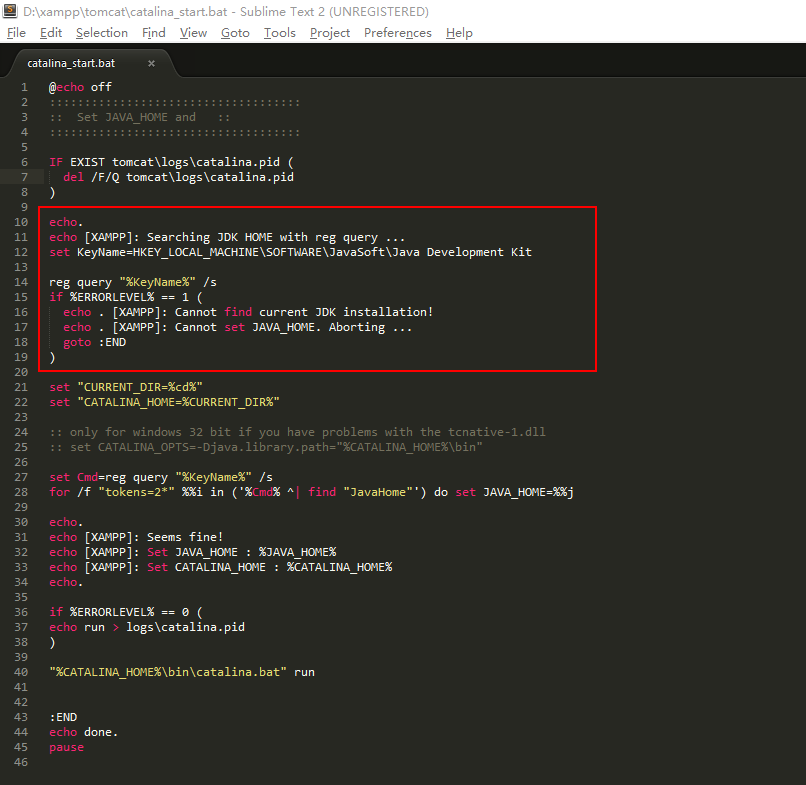Click 'Set CATALINA_HOME : %CATALINA_HOME%' line
Viewport: 806px width, 785px height.
point(221,567)
